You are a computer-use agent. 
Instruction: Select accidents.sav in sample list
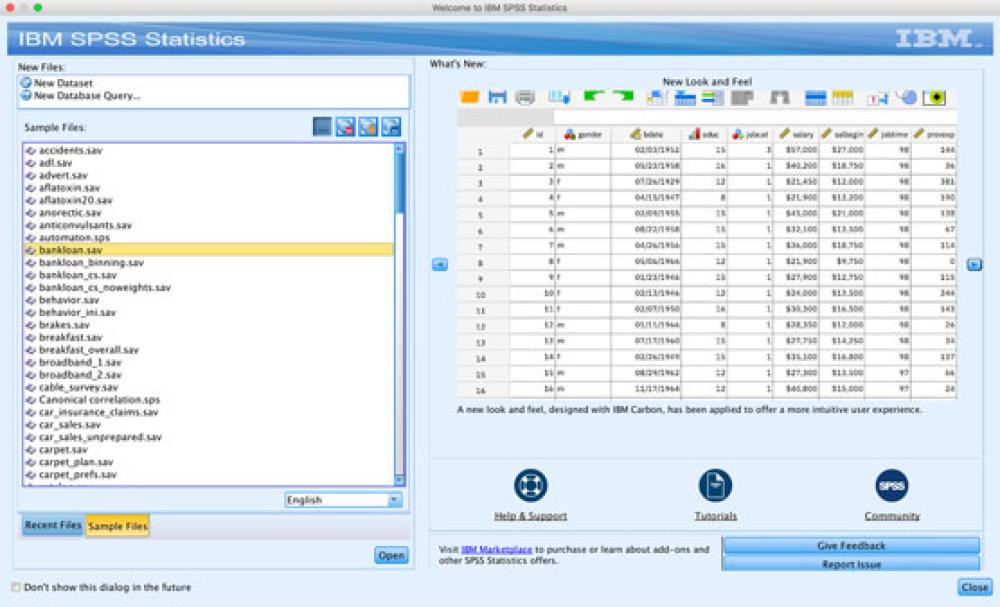209,150
